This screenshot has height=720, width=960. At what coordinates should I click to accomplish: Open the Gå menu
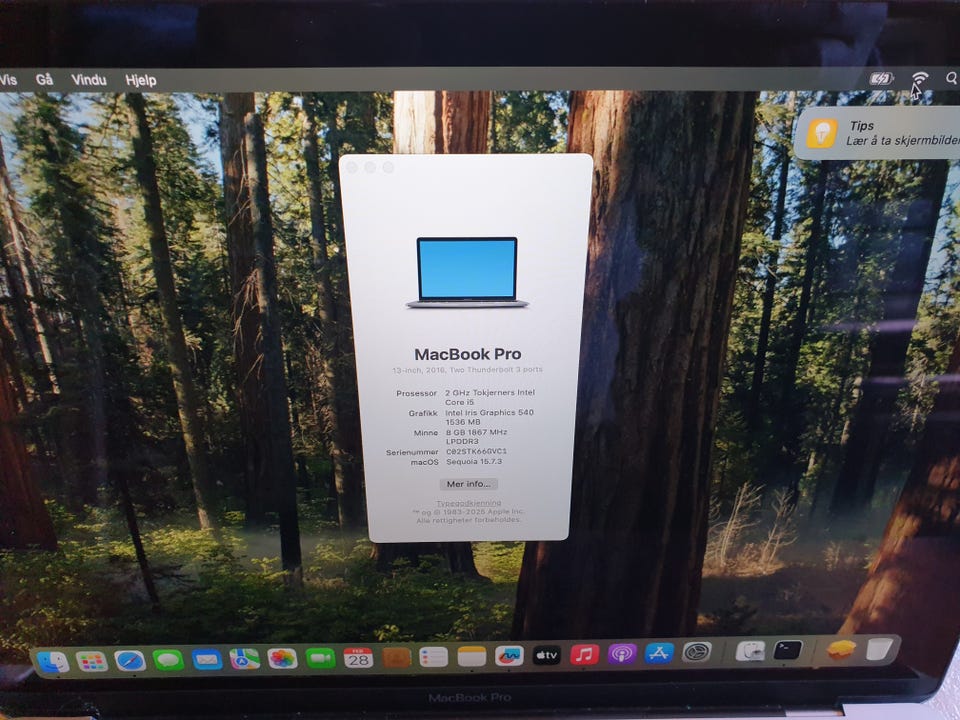(x=45, y=80)
